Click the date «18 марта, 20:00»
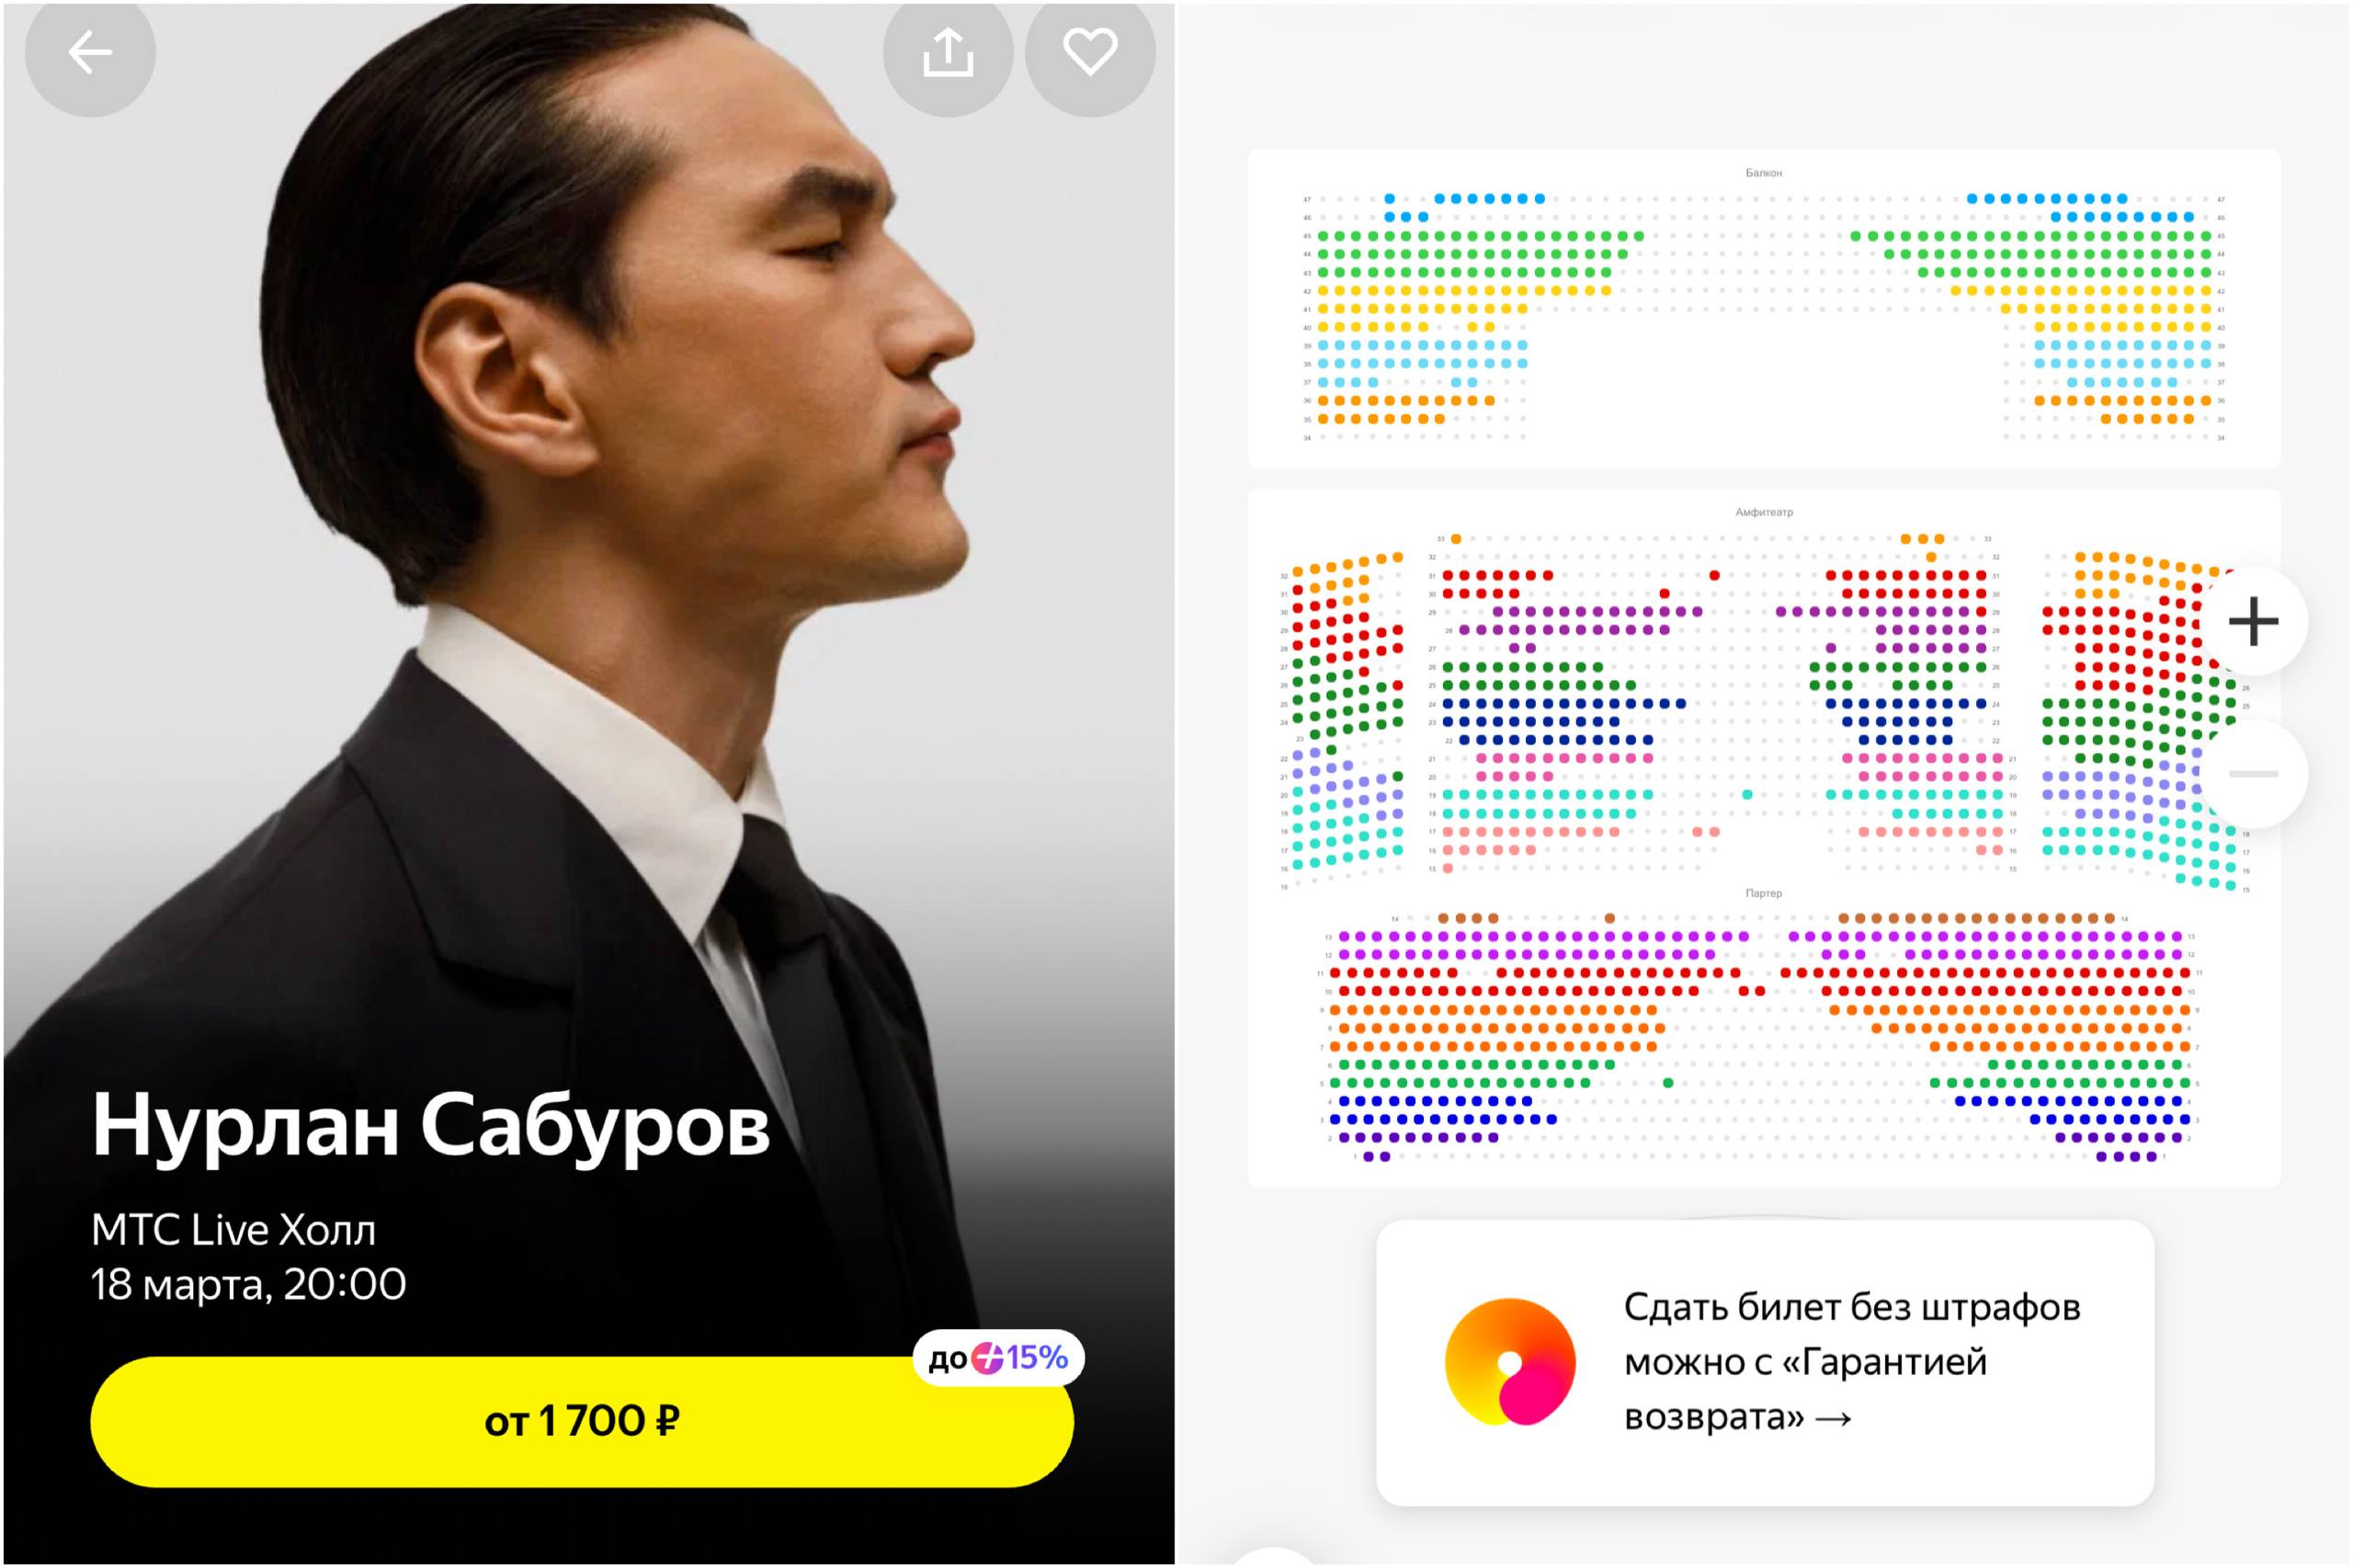The image size is (2353, 1568). click(248, 1284)
